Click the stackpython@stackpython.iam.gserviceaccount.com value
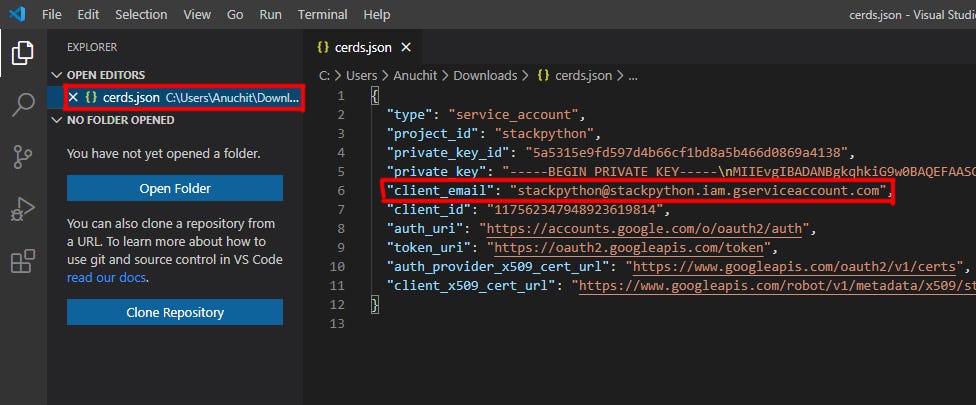This screenshot has height=405, width=976. coord(698,190)
